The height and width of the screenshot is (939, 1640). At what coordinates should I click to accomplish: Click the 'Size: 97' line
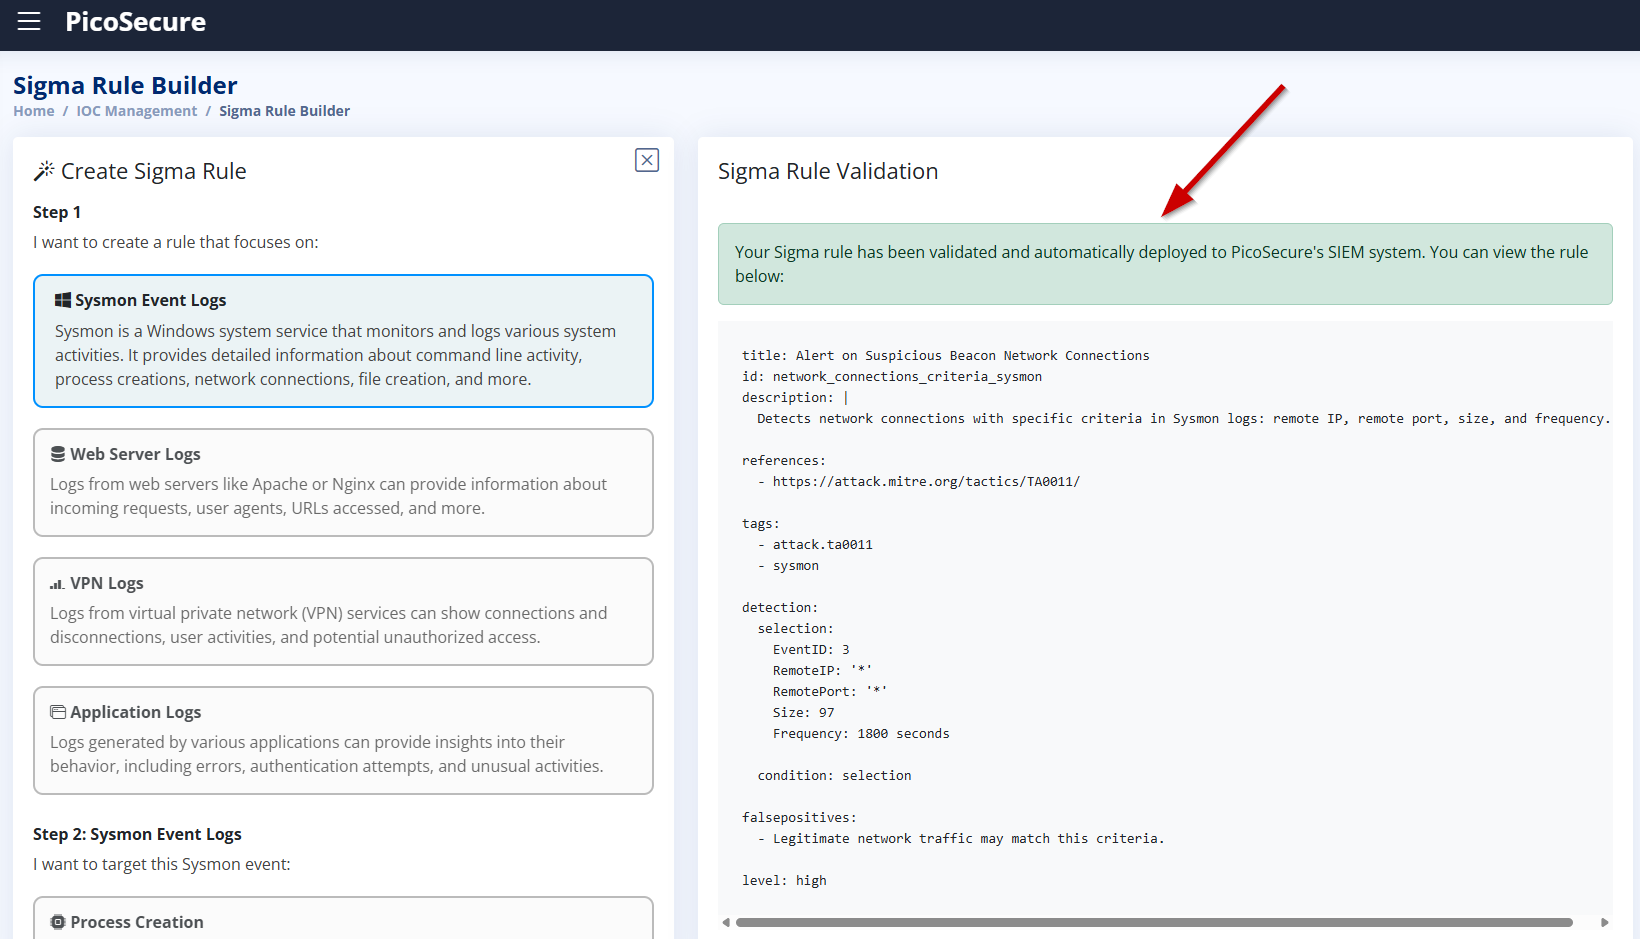click(803, 713)
